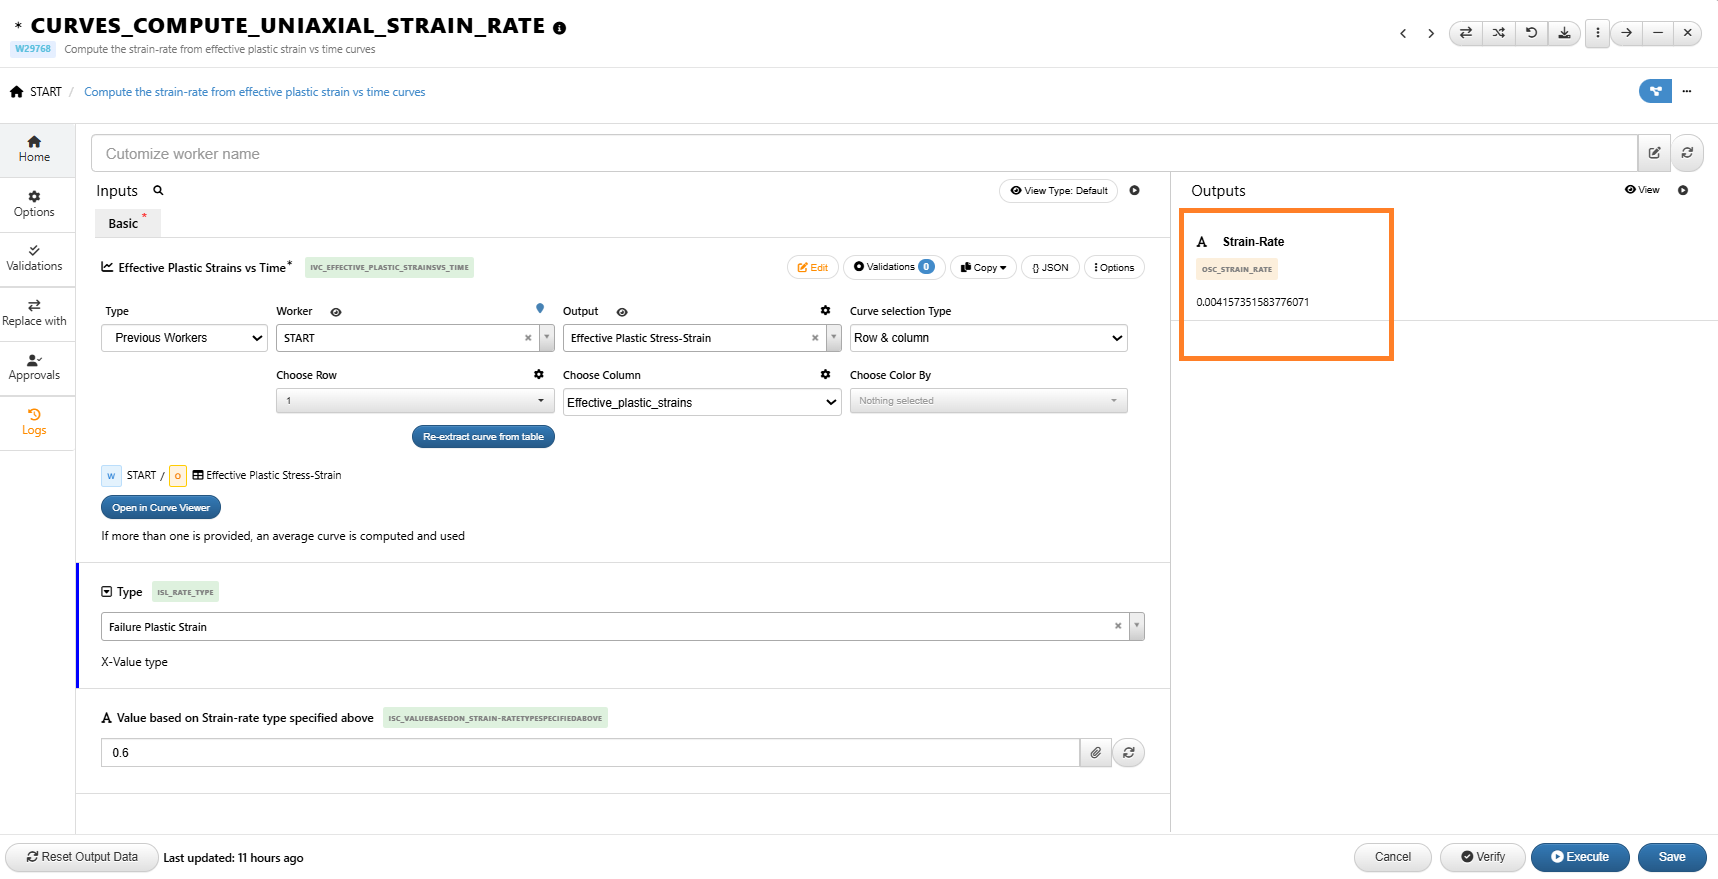Click the edit worker name pencil icon
Viewport: 1718px width, 879px height.
[1654, 153]
